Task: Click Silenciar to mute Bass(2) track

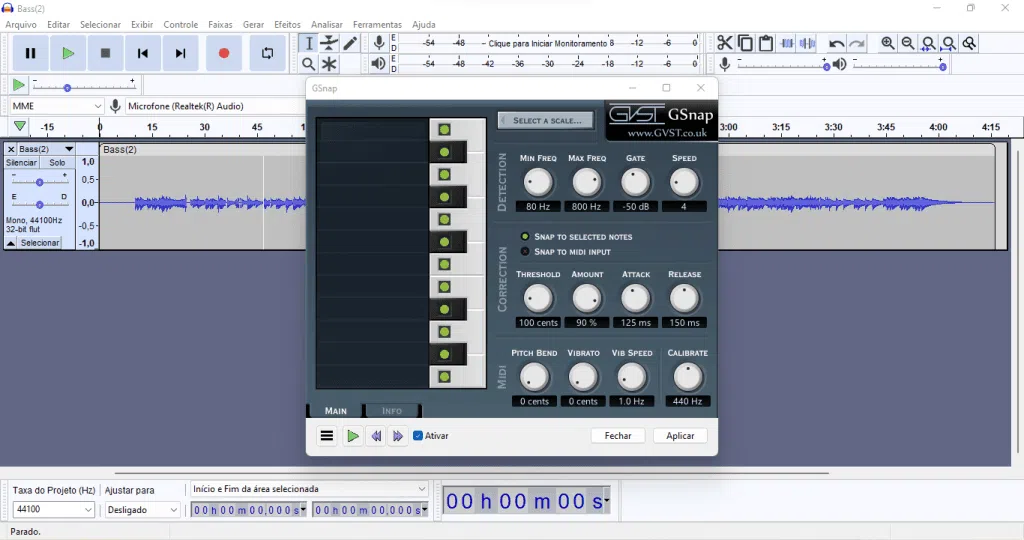Action: [x=22, y=163]
